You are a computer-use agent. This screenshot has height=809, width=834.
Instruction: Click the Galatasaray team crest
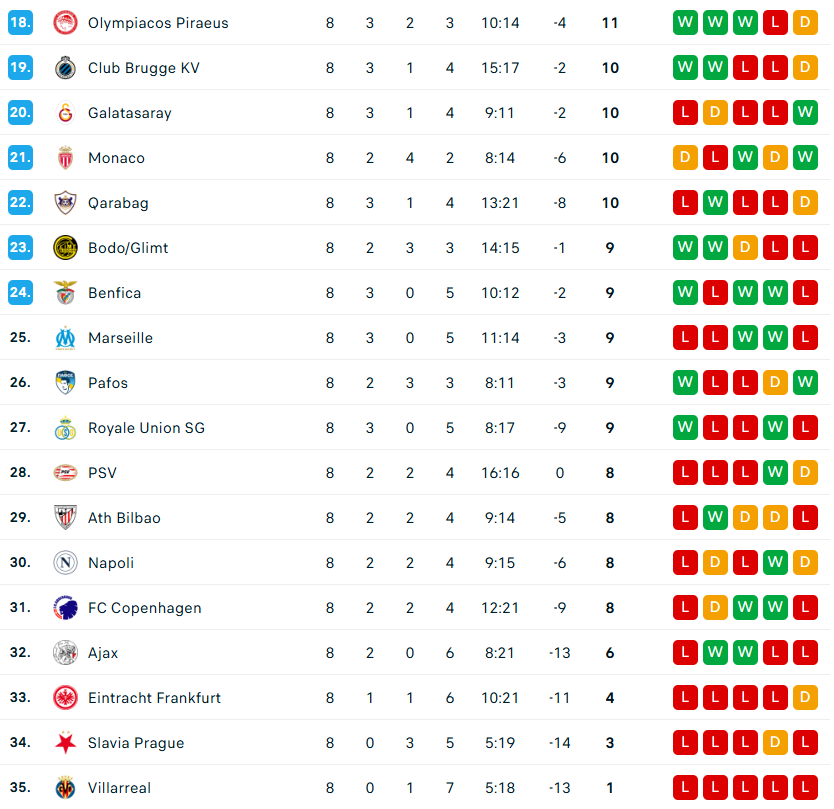(x=65, y=113)
